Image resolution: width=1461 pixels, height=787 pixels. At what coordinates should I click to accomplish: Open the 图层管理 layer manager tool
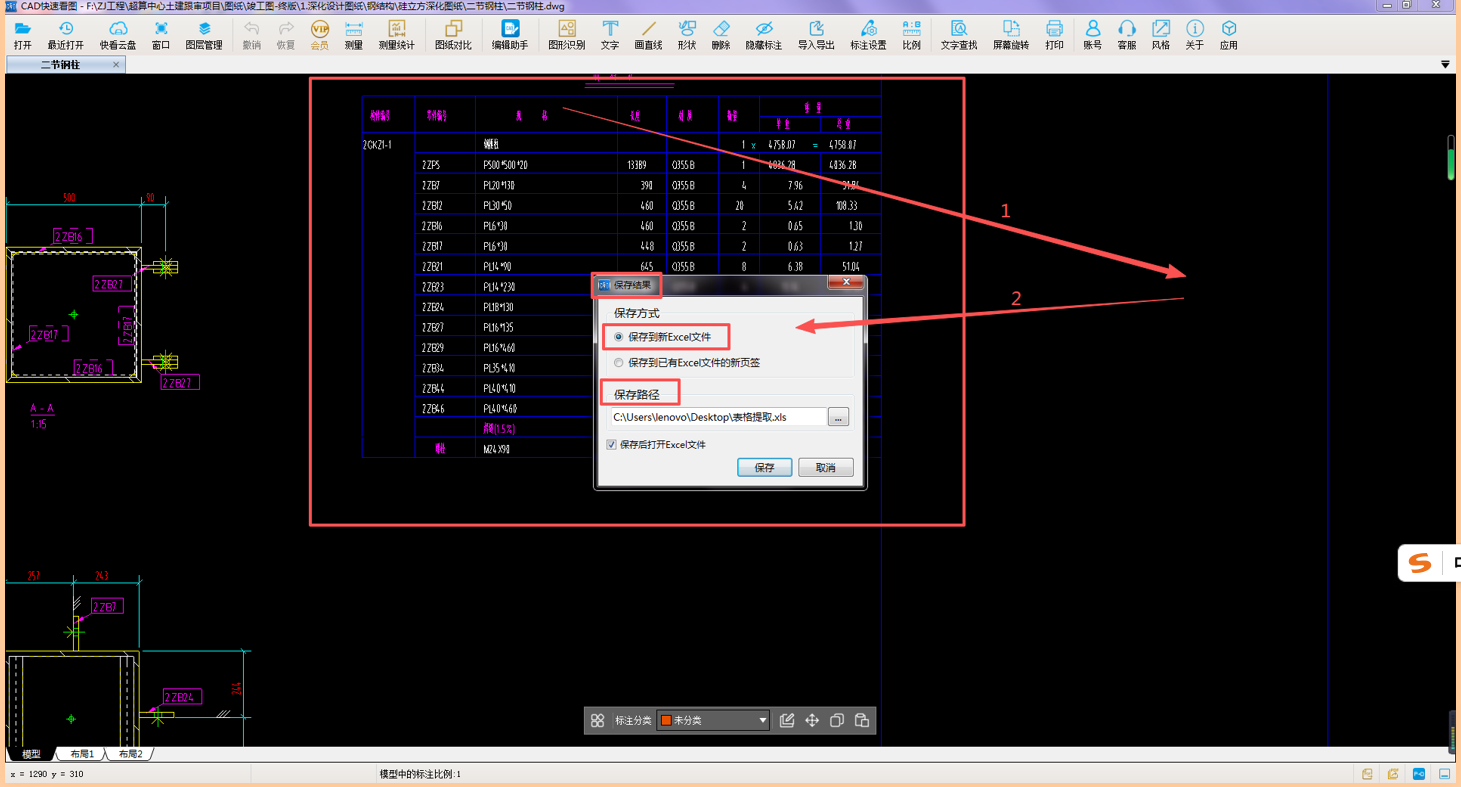pos(204,35)
